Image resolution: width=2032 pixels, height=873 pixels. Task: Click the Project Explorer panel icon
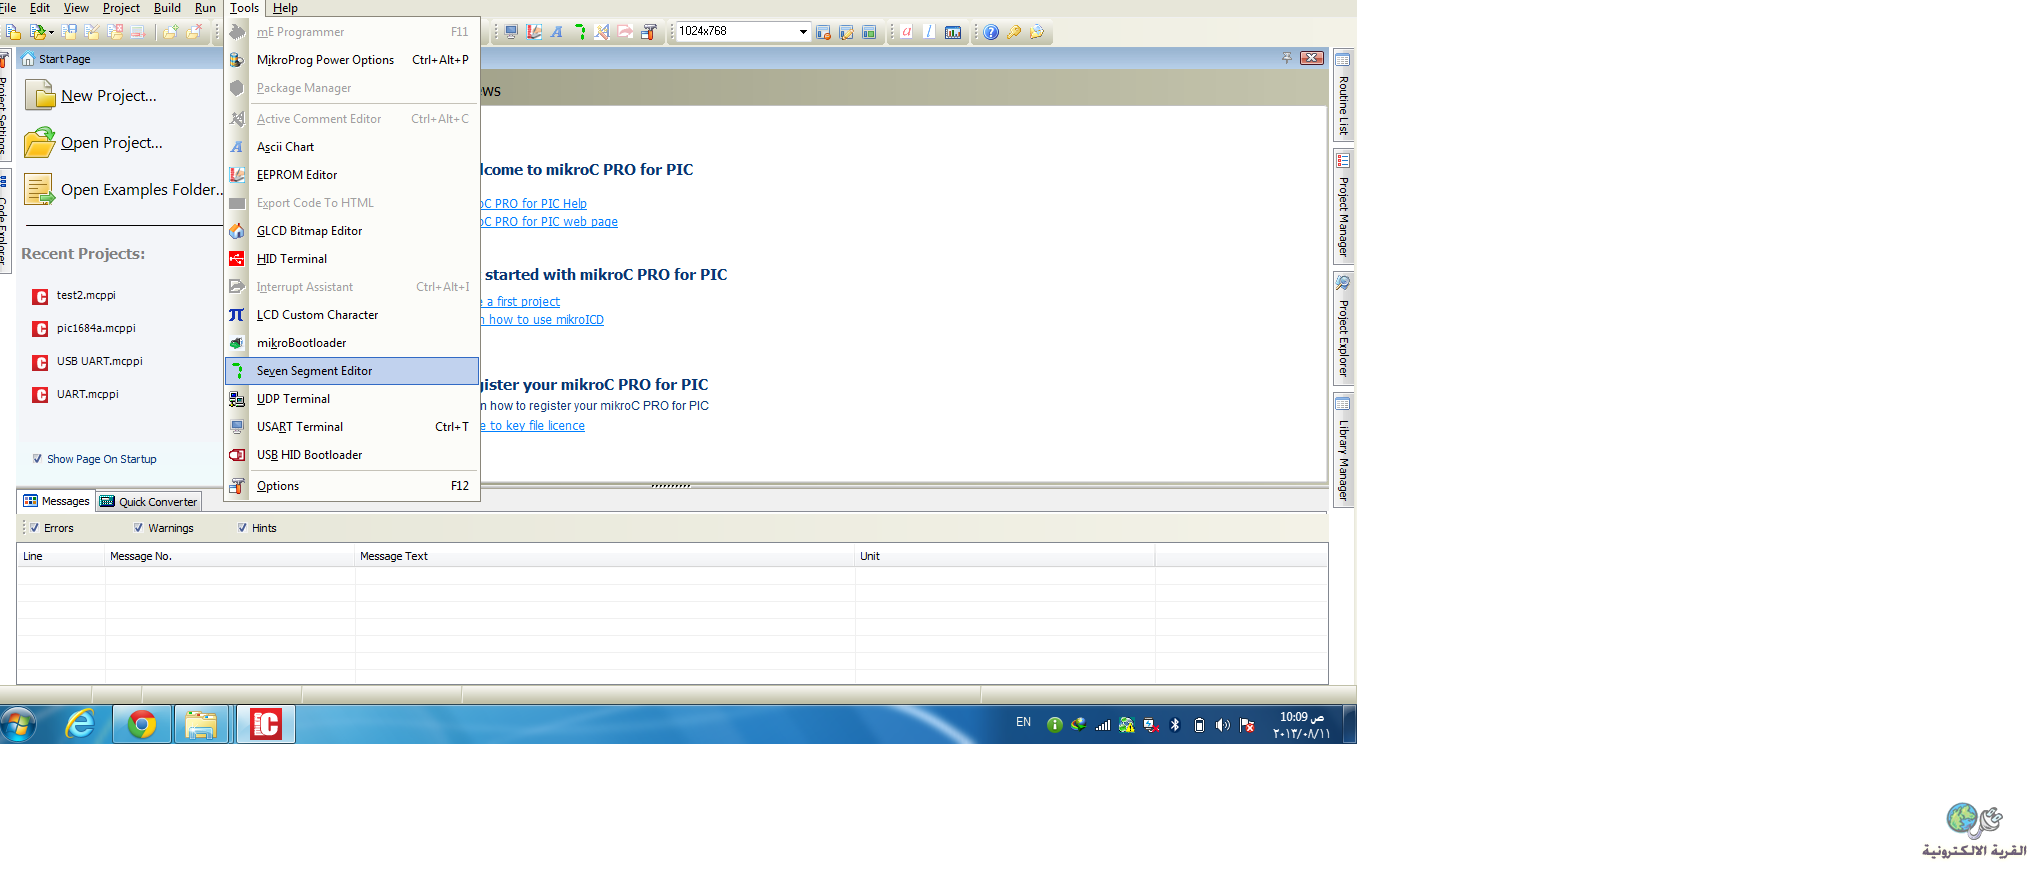click(x=1343, y=284)
